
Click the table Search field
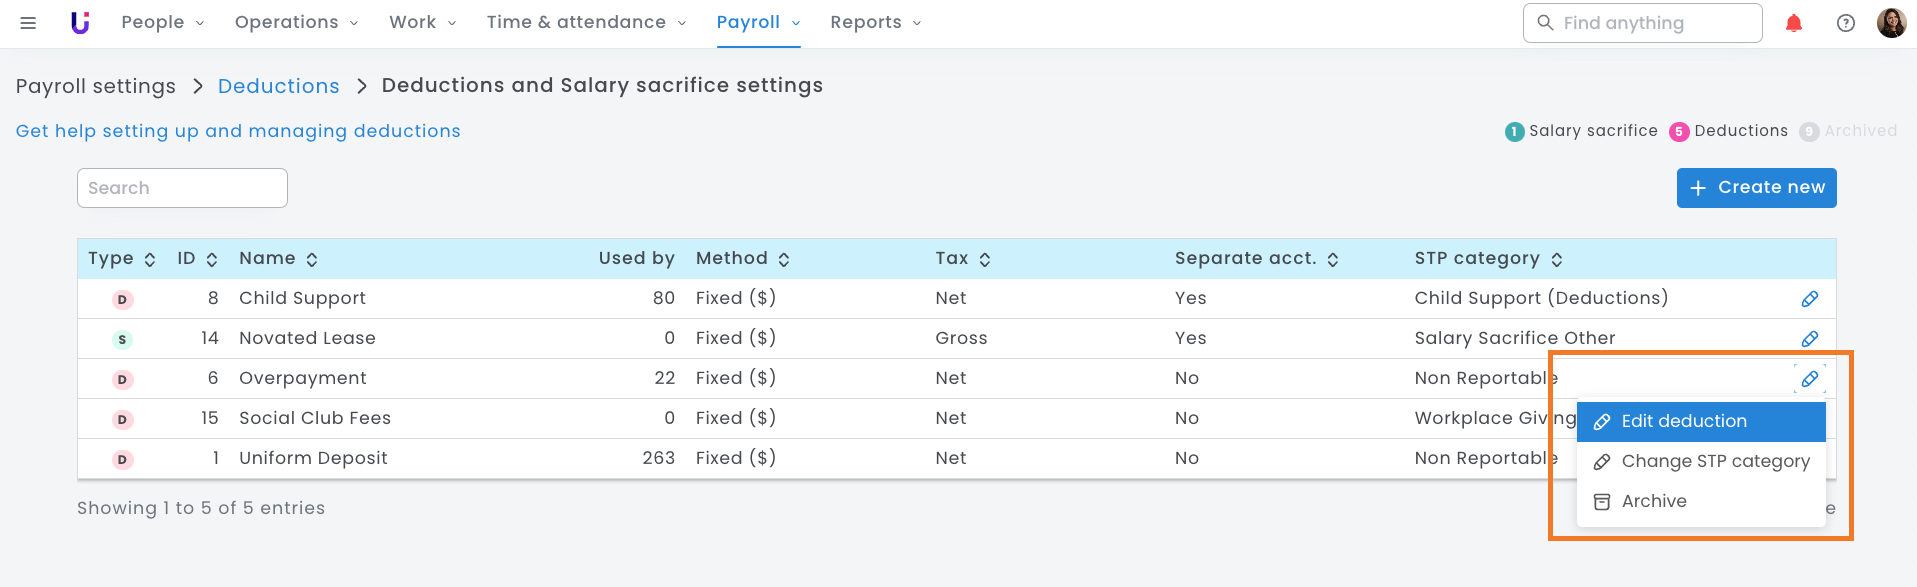pos(182,188)
